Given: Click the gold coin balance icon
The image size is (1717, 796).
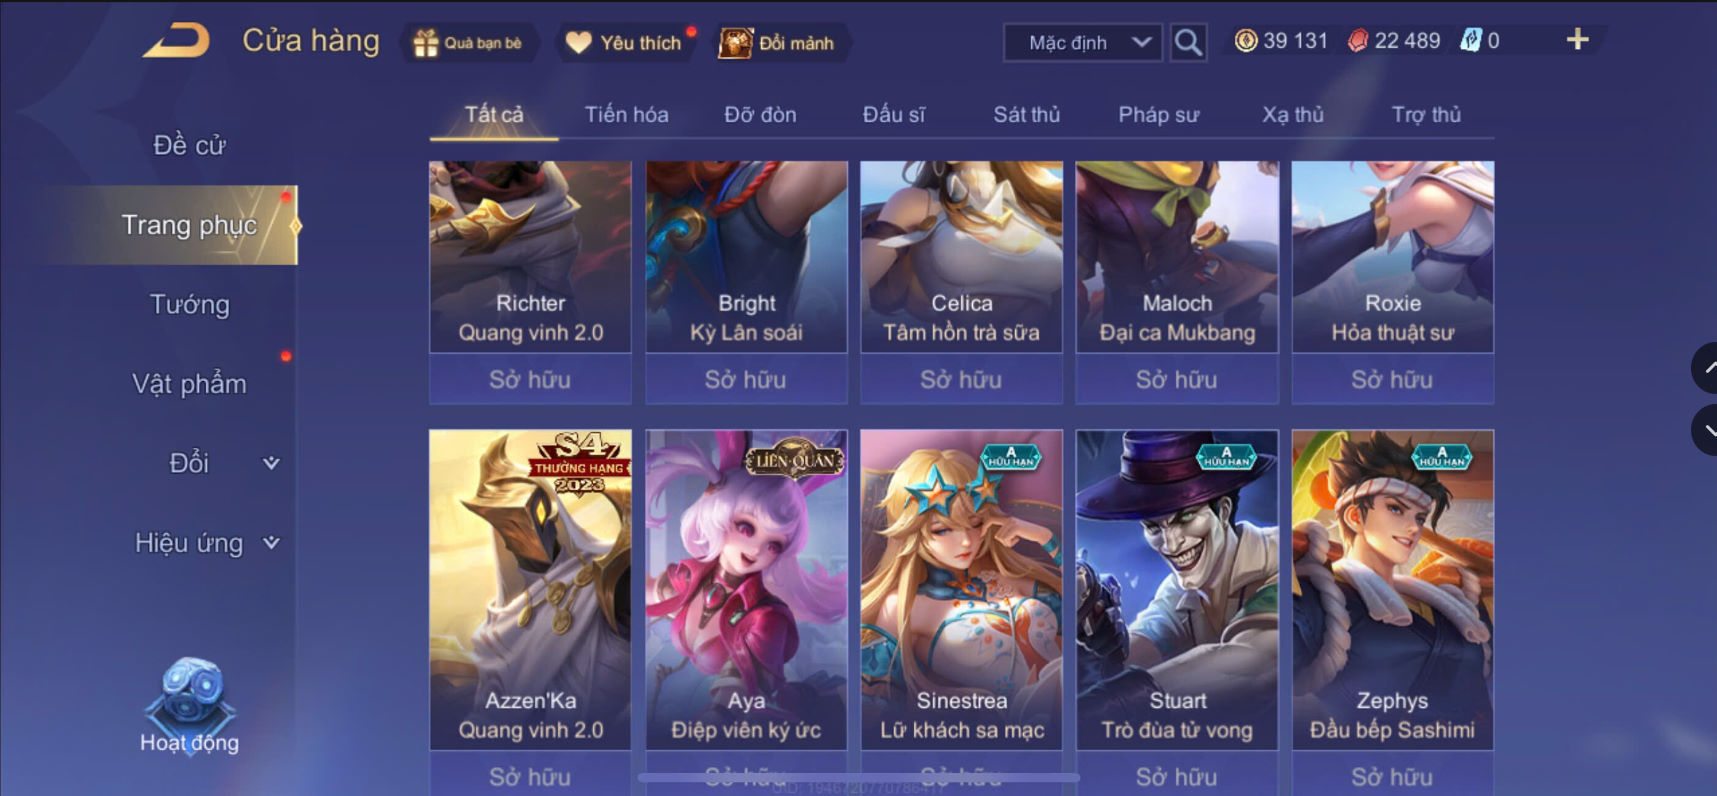Looking at the screenshot, I should pos(1245,41).
